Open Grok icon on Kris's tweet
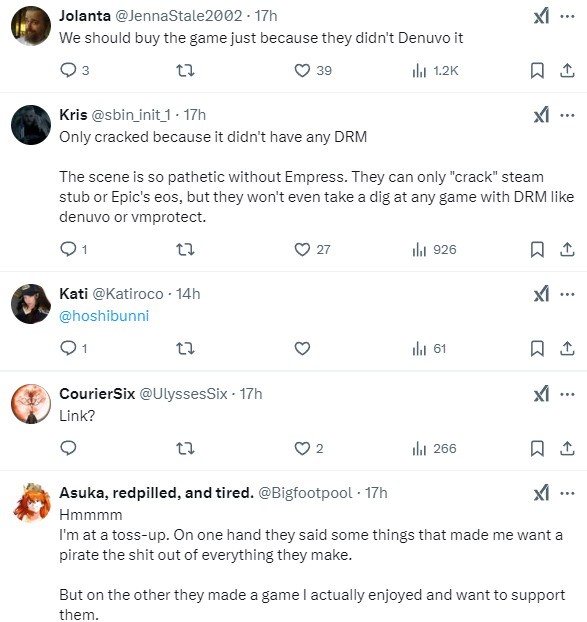 [x=541, y=115]
